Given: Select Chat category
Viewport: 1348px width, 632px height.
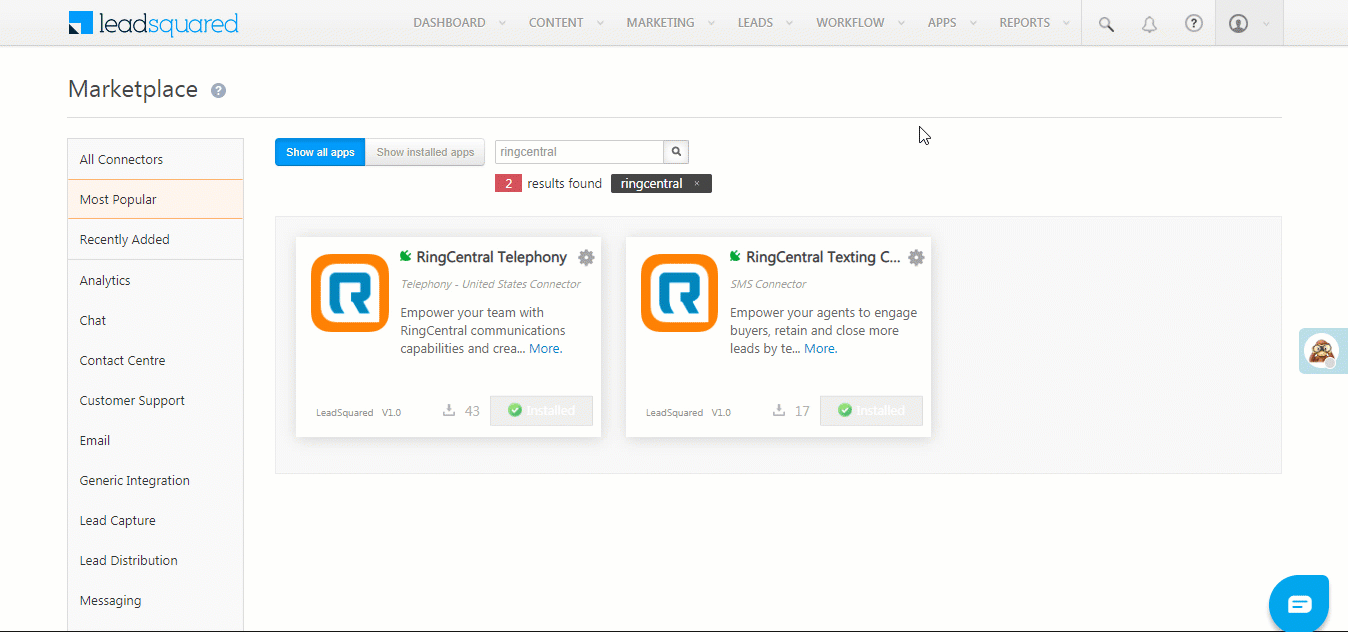Looking at the screenshot, I should click(x=155, y=320).
